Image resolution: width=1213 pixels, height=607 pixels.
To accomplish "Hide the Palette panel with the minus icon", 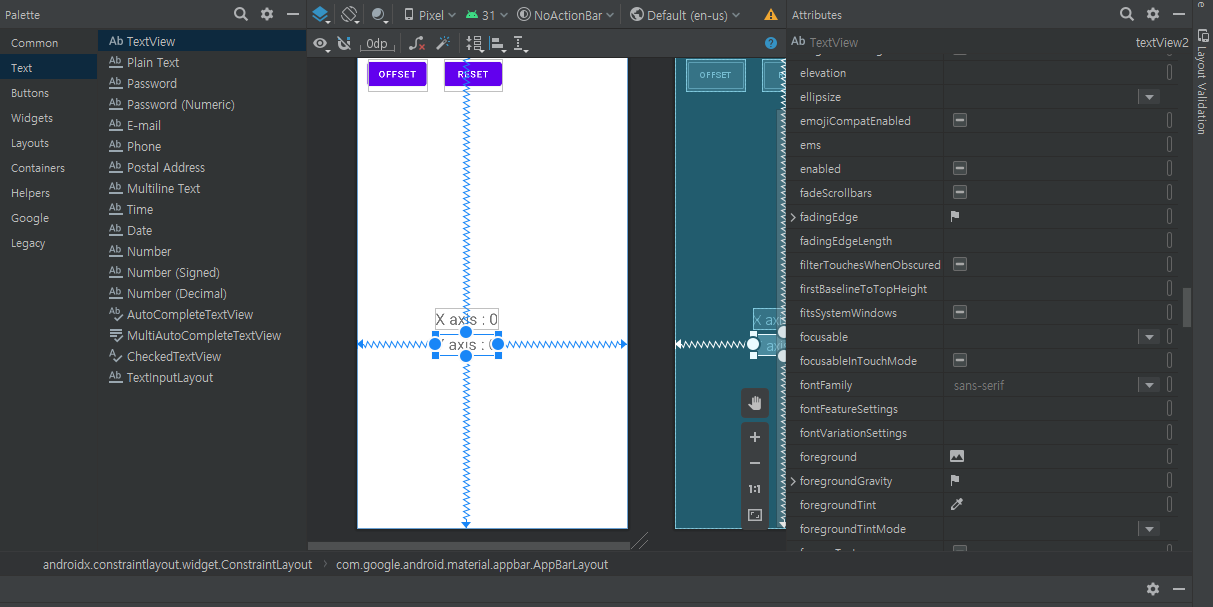I will tap(293, 14).
